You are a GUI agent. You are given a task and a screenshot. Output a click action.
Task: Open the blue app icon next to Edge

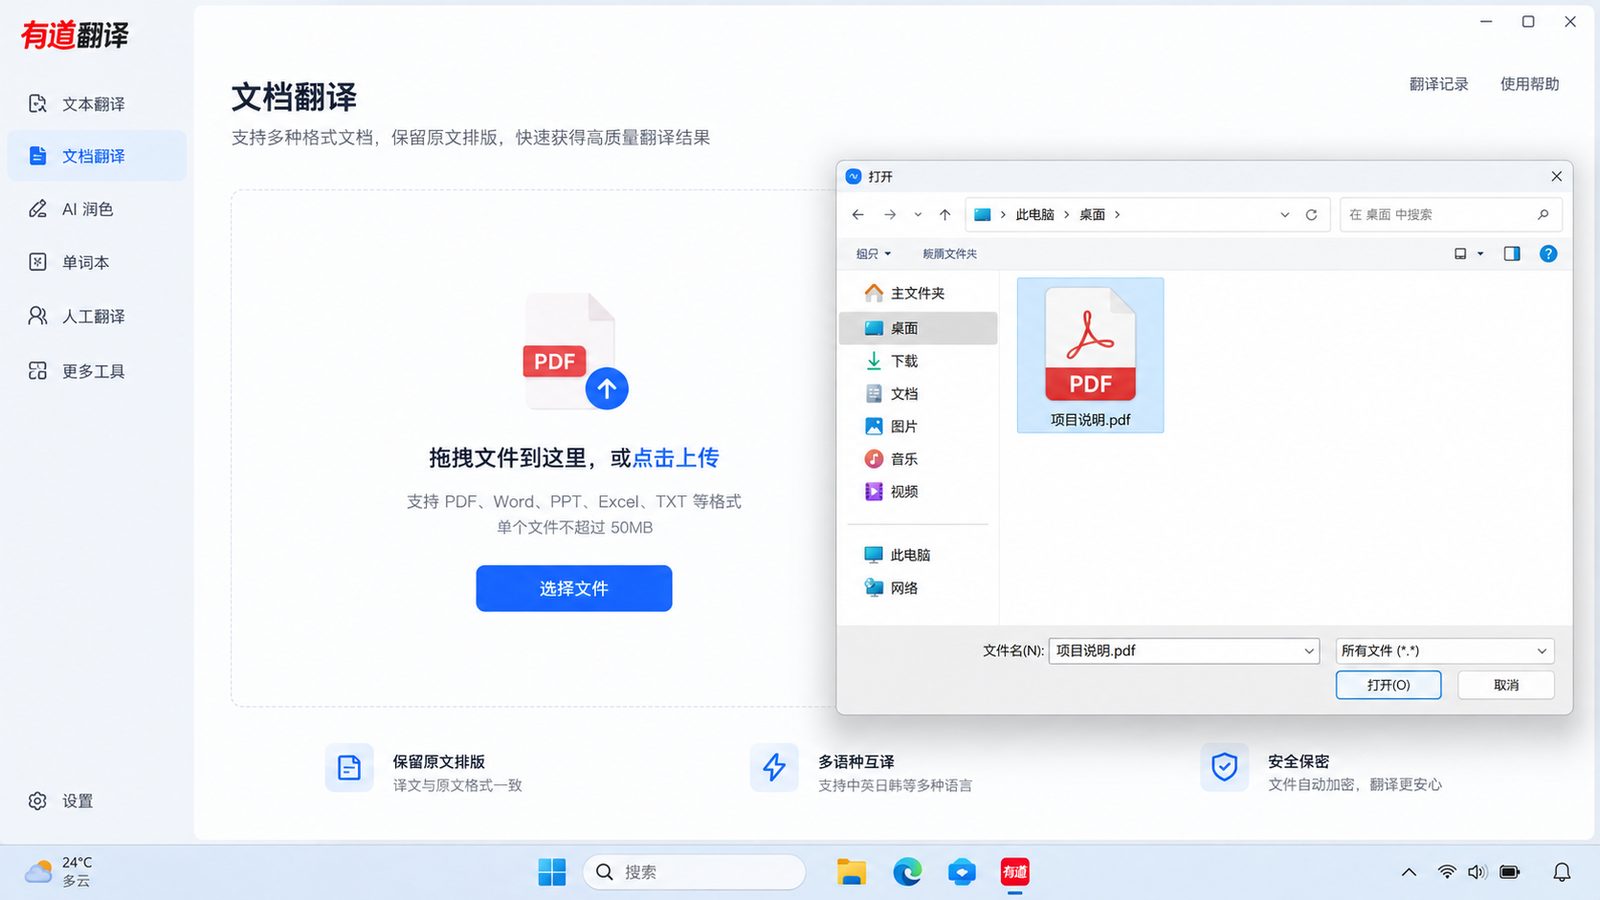point(962,872)
